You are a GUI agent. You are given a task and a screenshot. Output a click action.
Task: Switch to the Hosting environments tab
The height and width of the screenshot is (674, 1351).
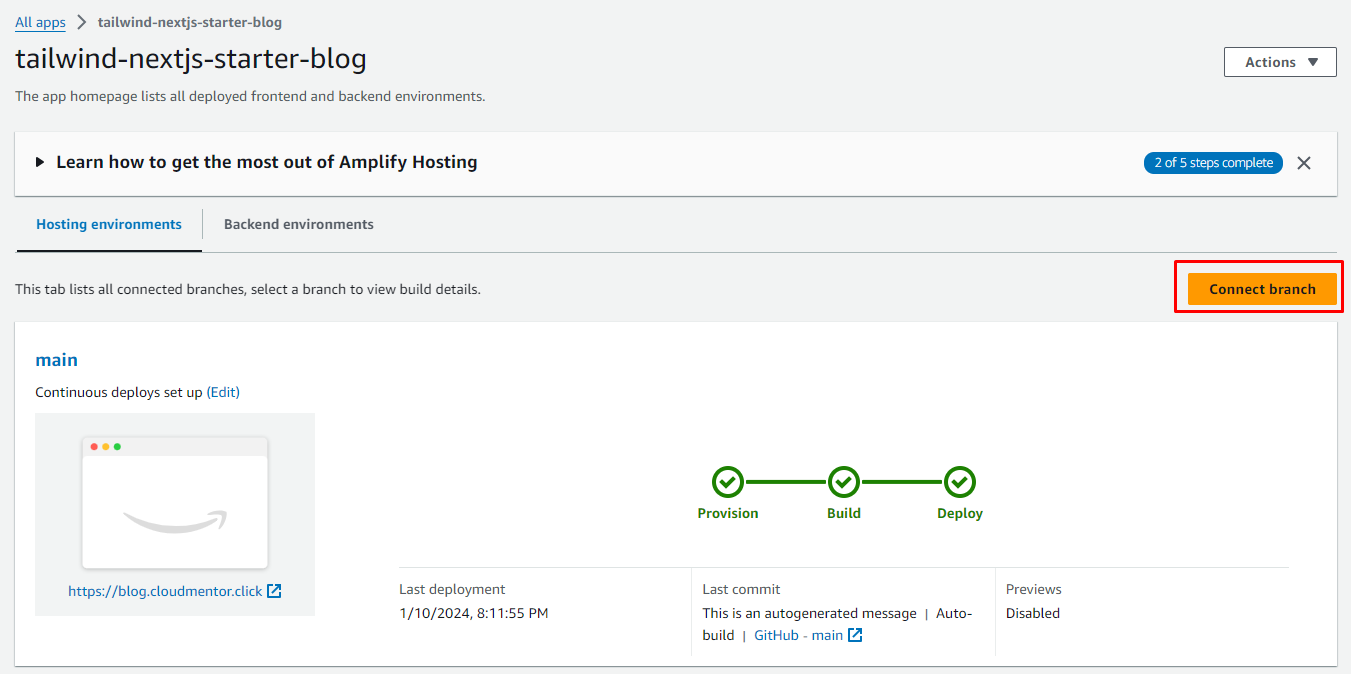pyautogui.click(x=109, y=224)
